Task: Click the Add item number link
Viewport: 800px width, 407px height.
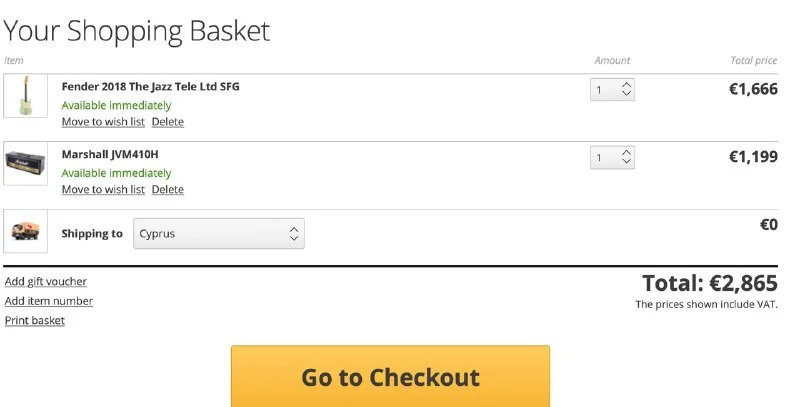Action: click(x=49, y=301)
